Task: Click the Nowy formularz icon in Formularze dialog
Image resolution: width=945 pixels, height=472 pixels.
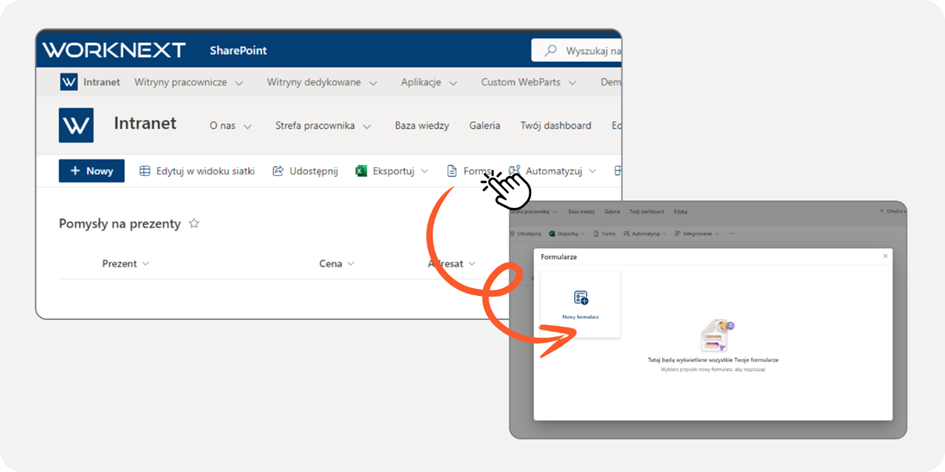Action: pos(580,297)
